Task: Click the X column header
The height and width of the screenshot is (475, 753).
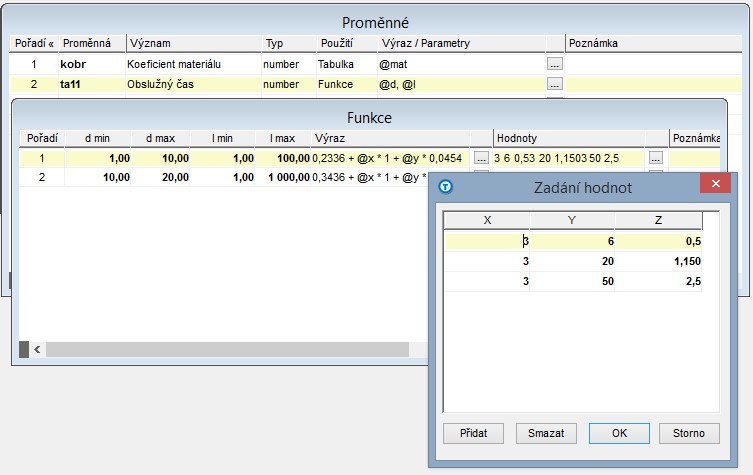Action: (487, 220)
